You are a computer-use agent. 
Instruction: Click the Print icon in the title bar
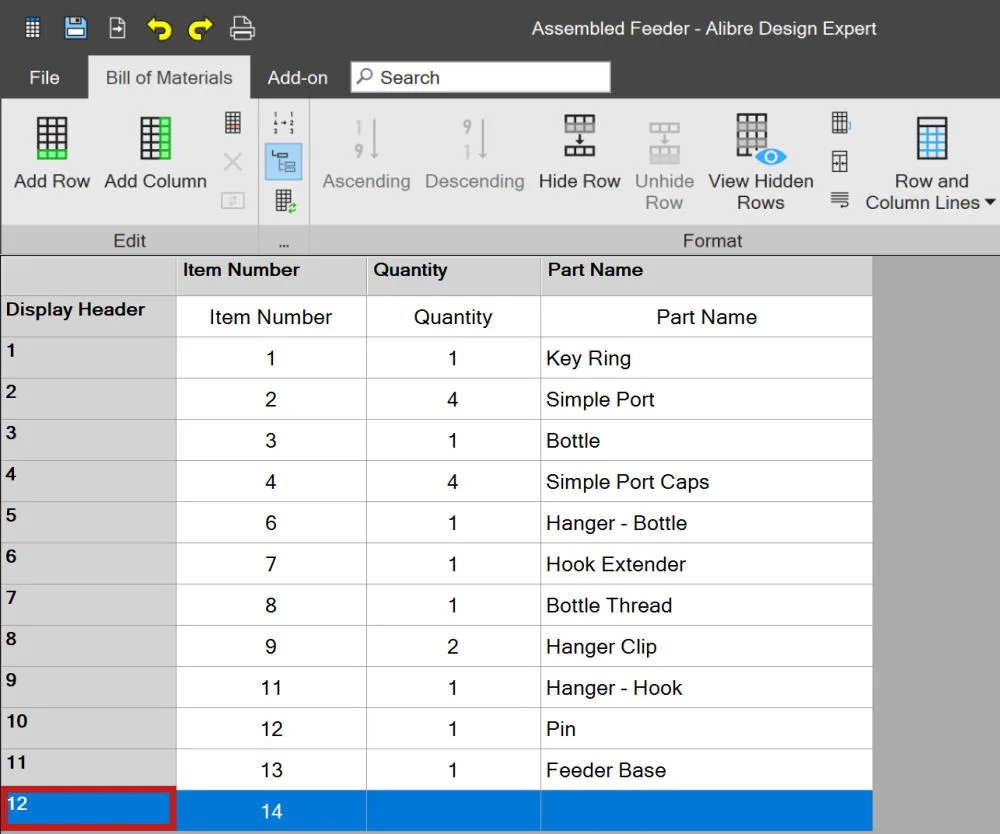(242, 29)
